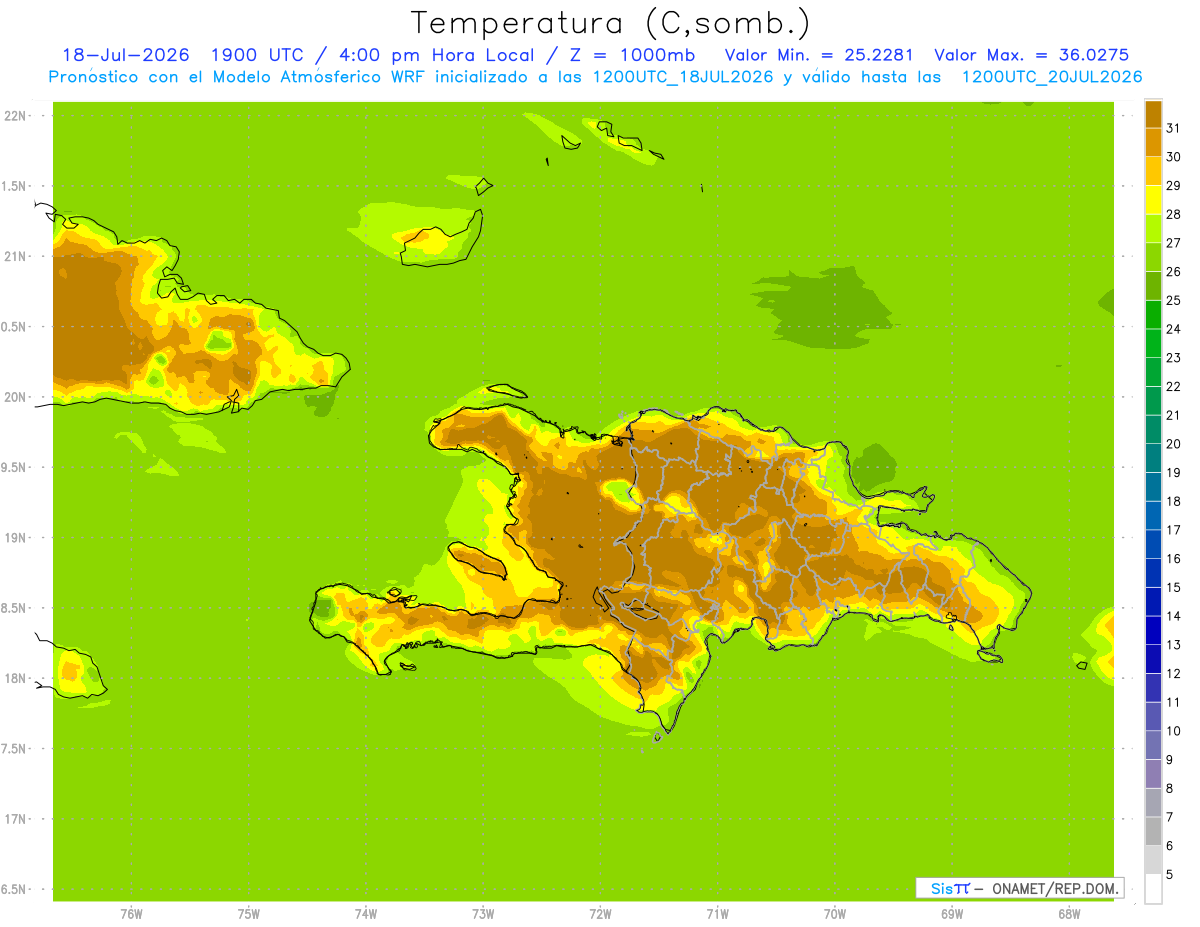Click the "71W" longitude label
The image size is (1200, 927).
717,914
